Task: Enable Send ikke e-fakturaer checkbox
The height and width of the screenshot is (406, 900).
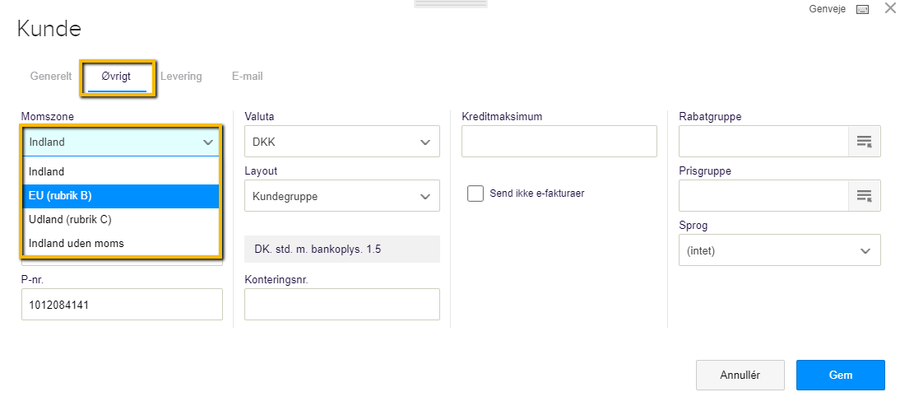Action: tap(475, 194)
